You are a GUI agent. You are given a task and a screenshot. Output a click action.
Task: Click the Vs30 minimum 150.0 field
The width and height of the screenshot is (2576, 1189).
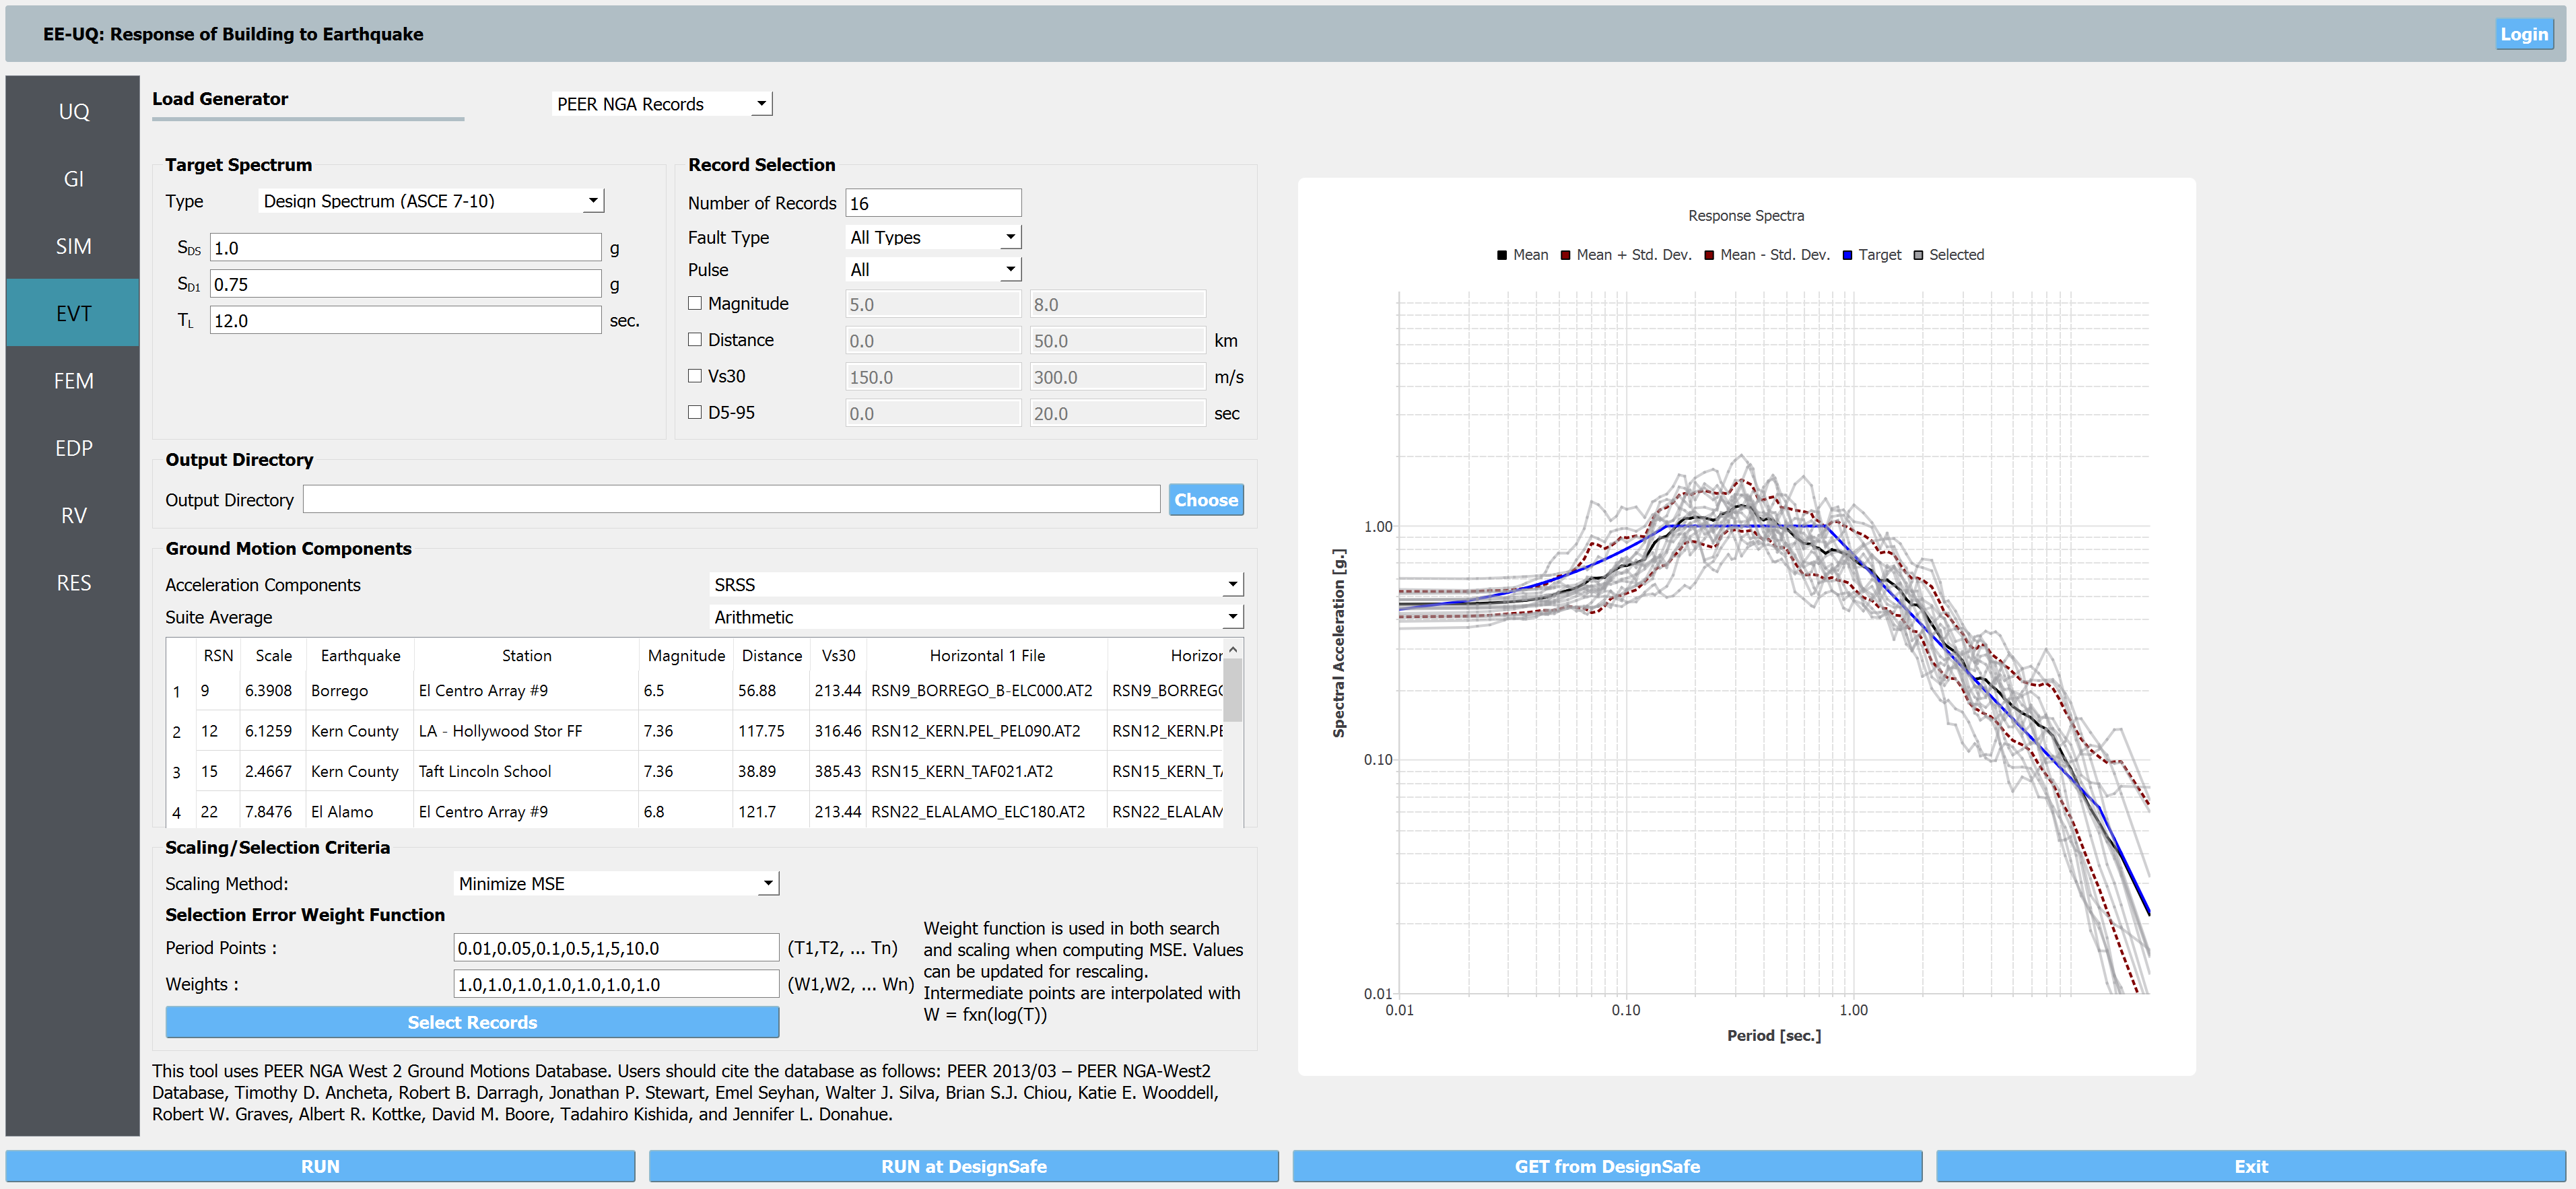click(933, 377)
